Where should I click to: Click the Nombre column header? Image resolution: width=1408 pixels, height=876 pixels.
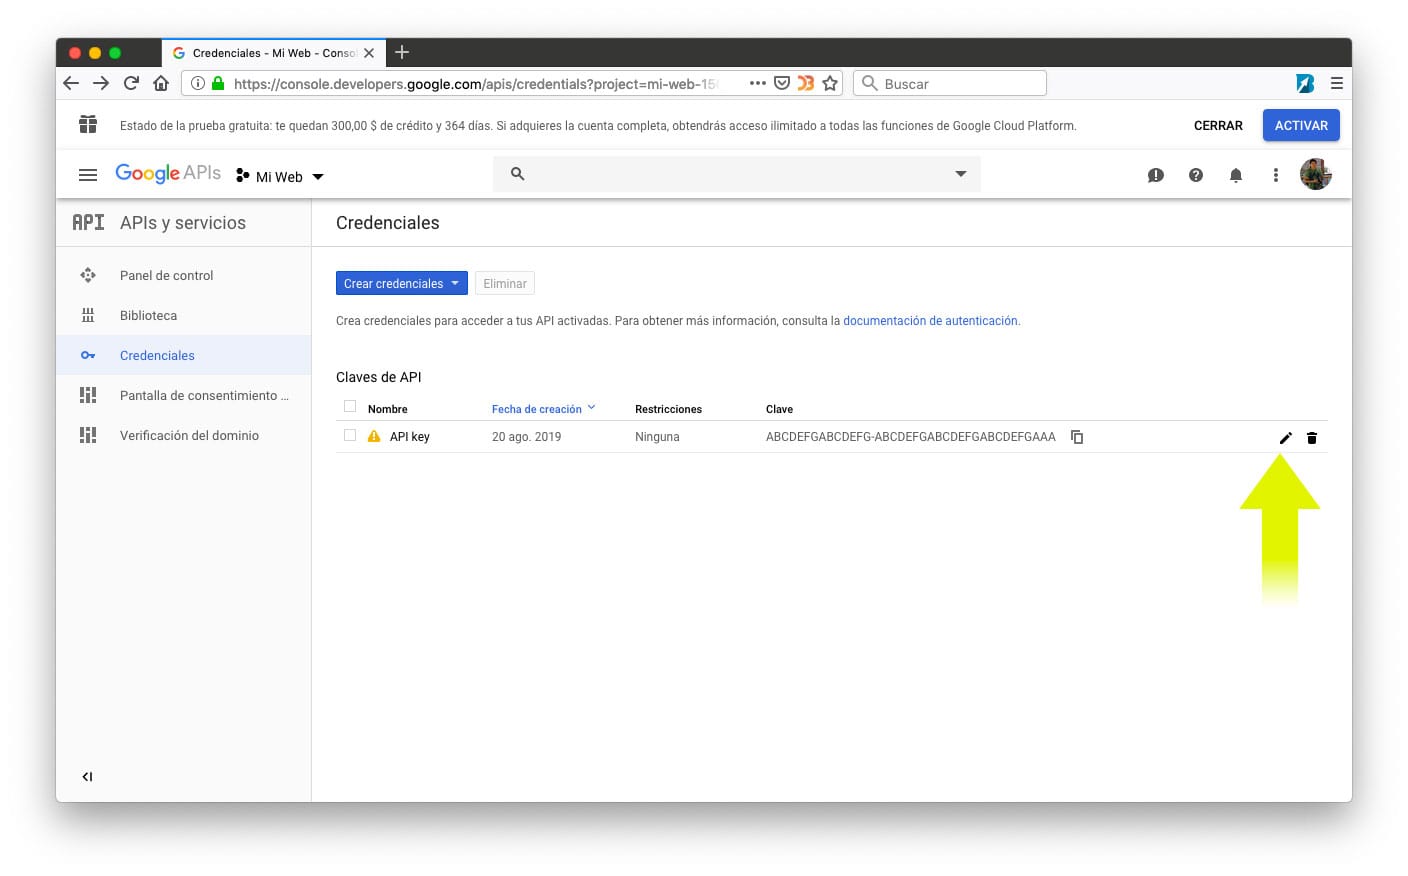(387, 409)
